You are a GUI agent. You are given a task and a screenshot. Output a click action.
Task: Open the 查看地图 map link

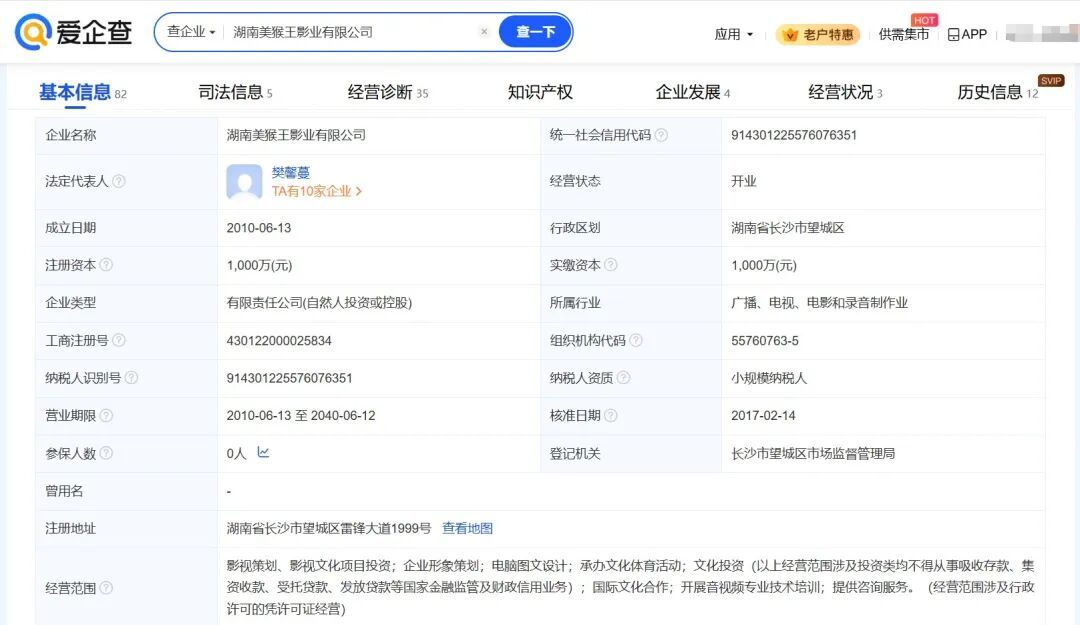click(x=467, y=529)
